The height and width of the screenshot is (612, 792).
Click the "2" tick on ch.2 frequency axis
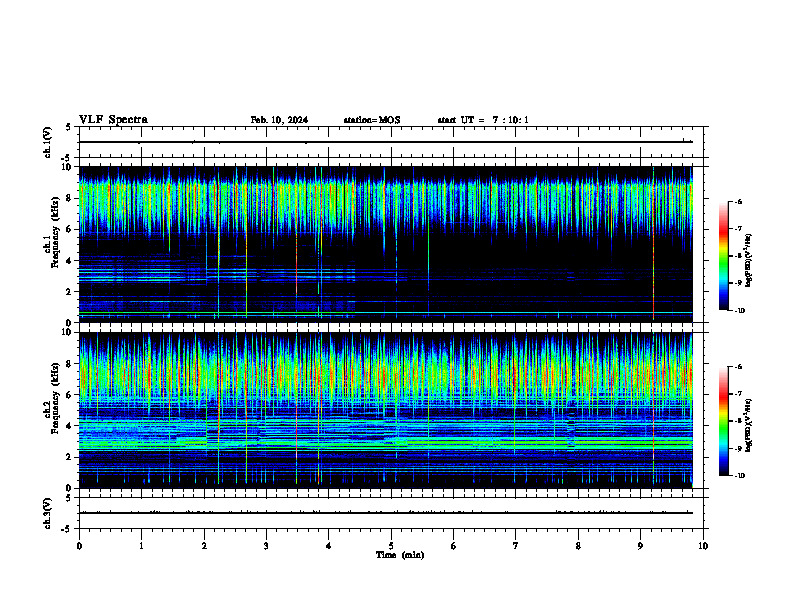coord(70,457)
